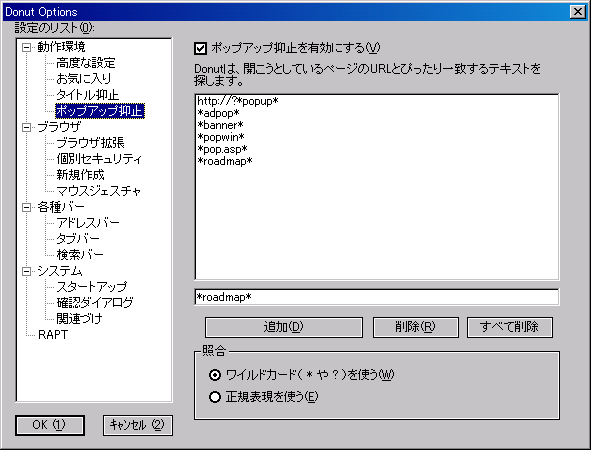Confirm settings with OK button
This screenshot has height=450, width=591.
[x=50, y=425]
